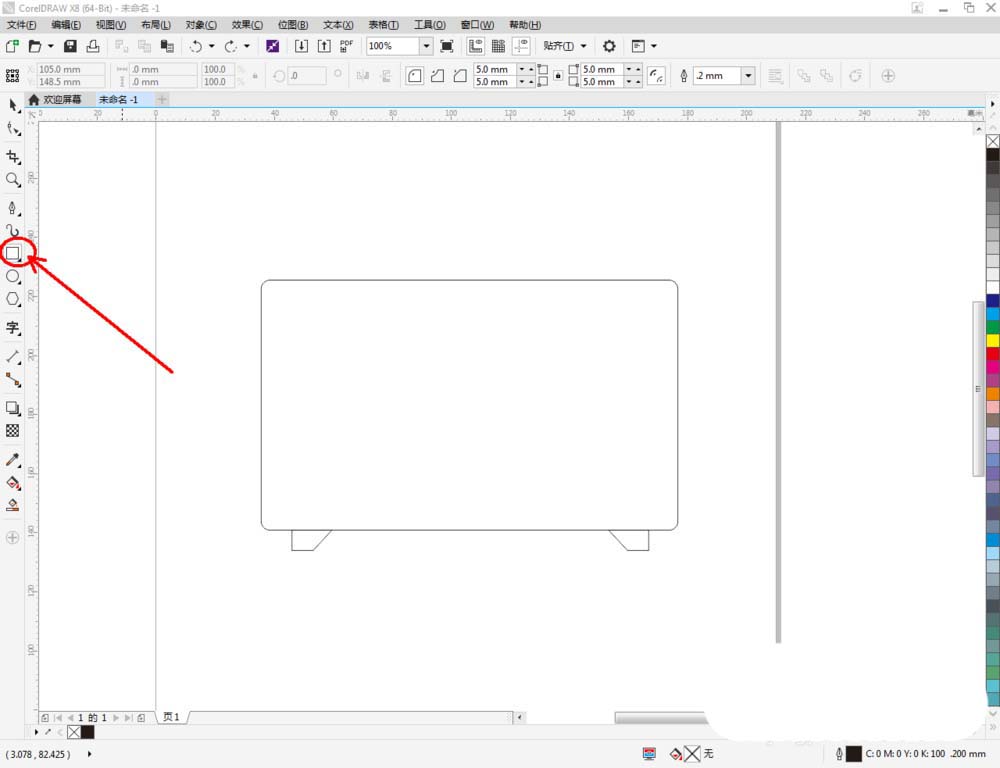Open the 效果(C) menu
The image size is (1000, 768).
(247, 25)
